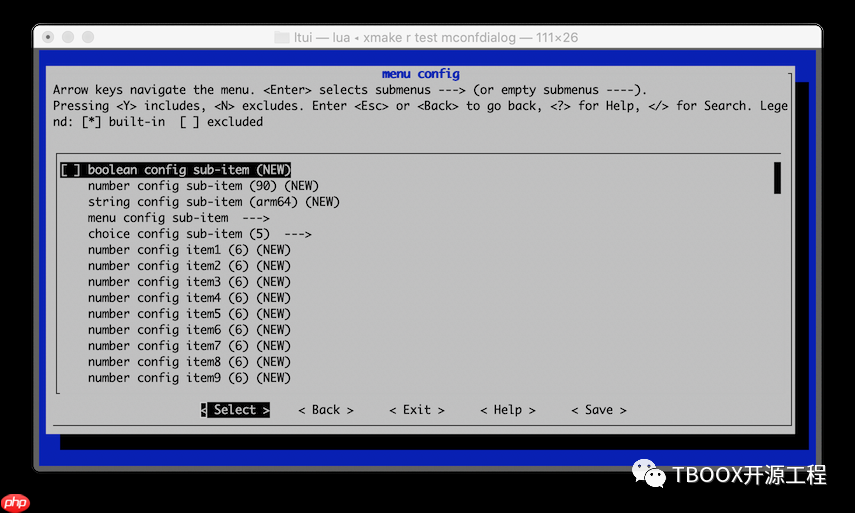Image resolution: width=855 pixels, height=513 pixels.
Task: Close the terminal window
Action: click(x=48, y=37)
